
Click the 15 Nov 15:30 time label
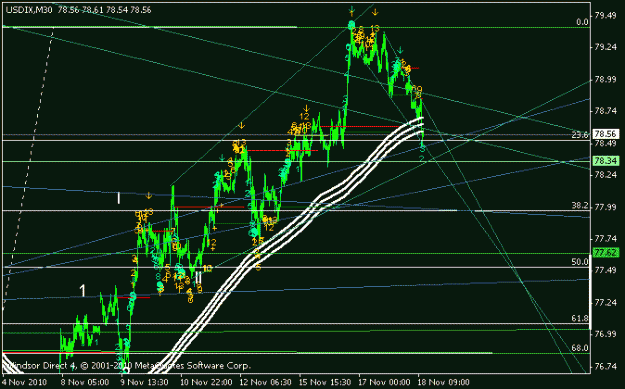click(325, 382)
